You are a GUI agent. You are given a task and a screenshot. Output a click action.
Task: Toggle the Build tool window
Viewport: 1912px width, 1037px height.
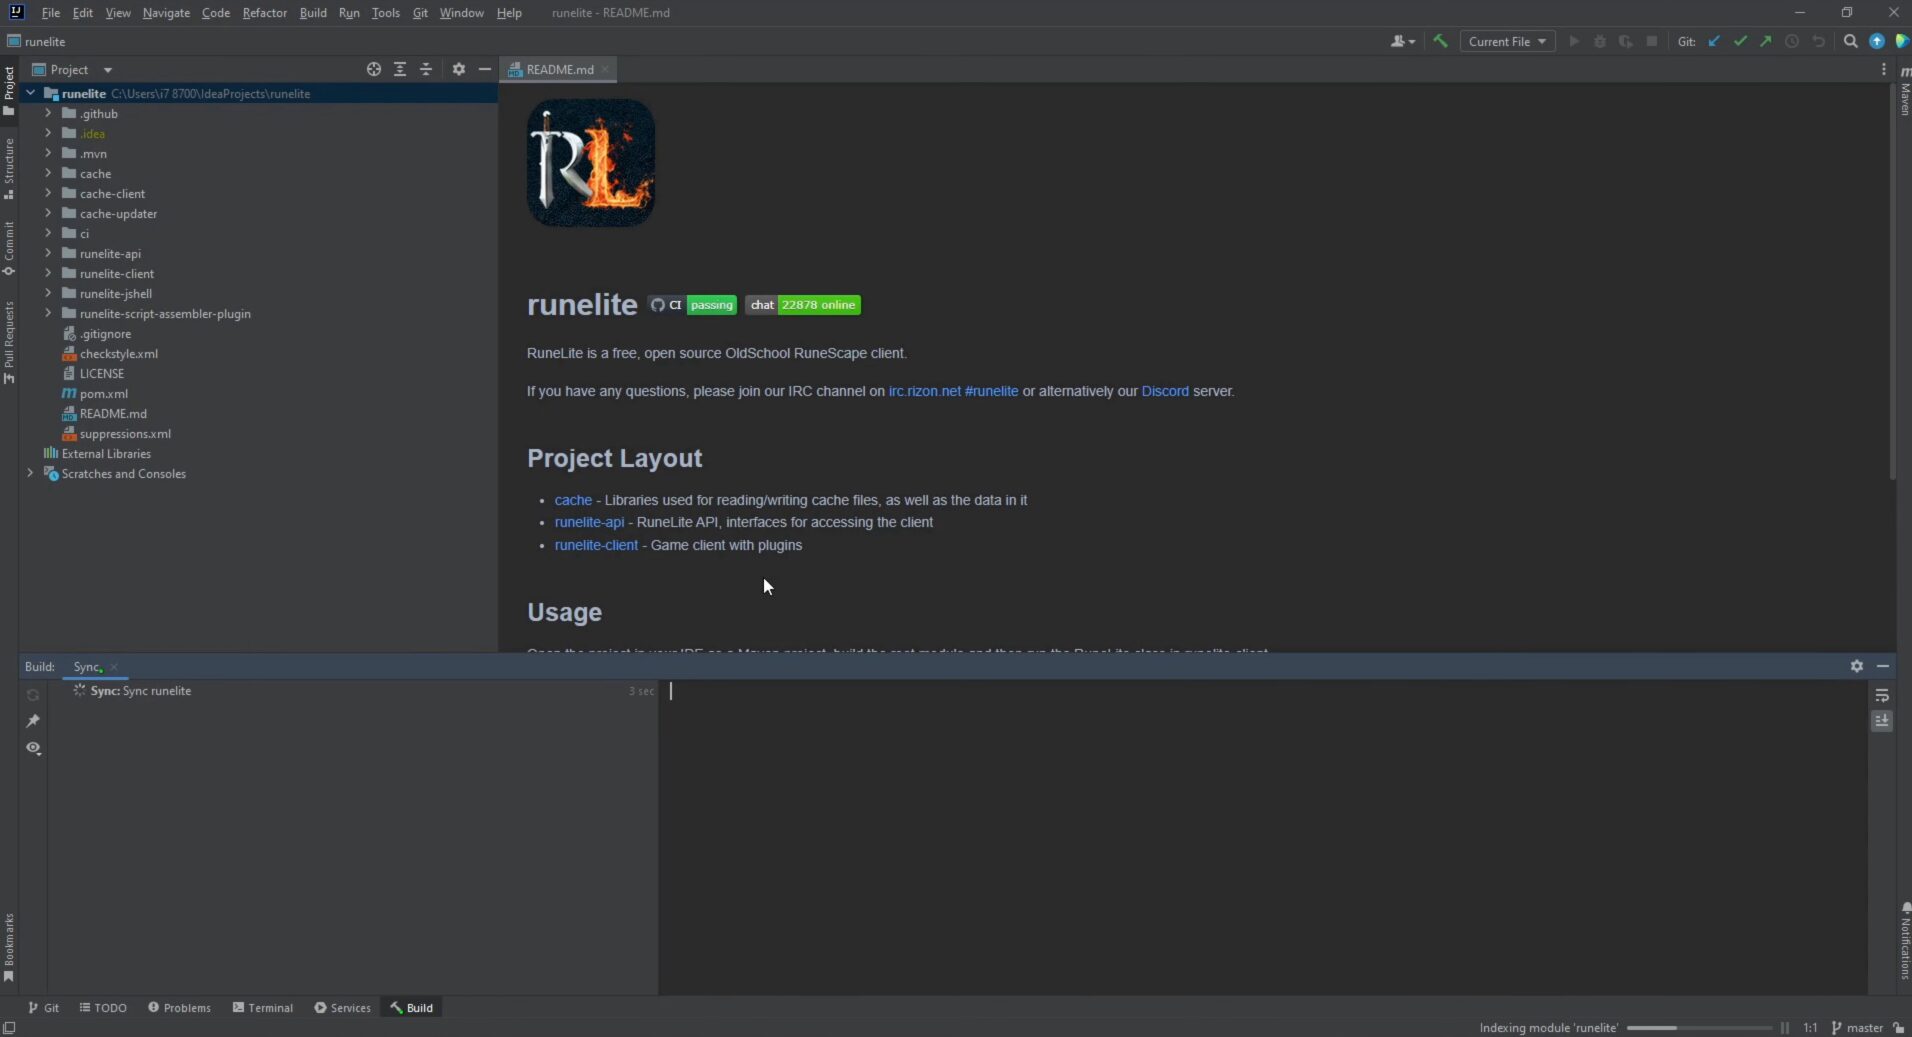point(411,1007)
